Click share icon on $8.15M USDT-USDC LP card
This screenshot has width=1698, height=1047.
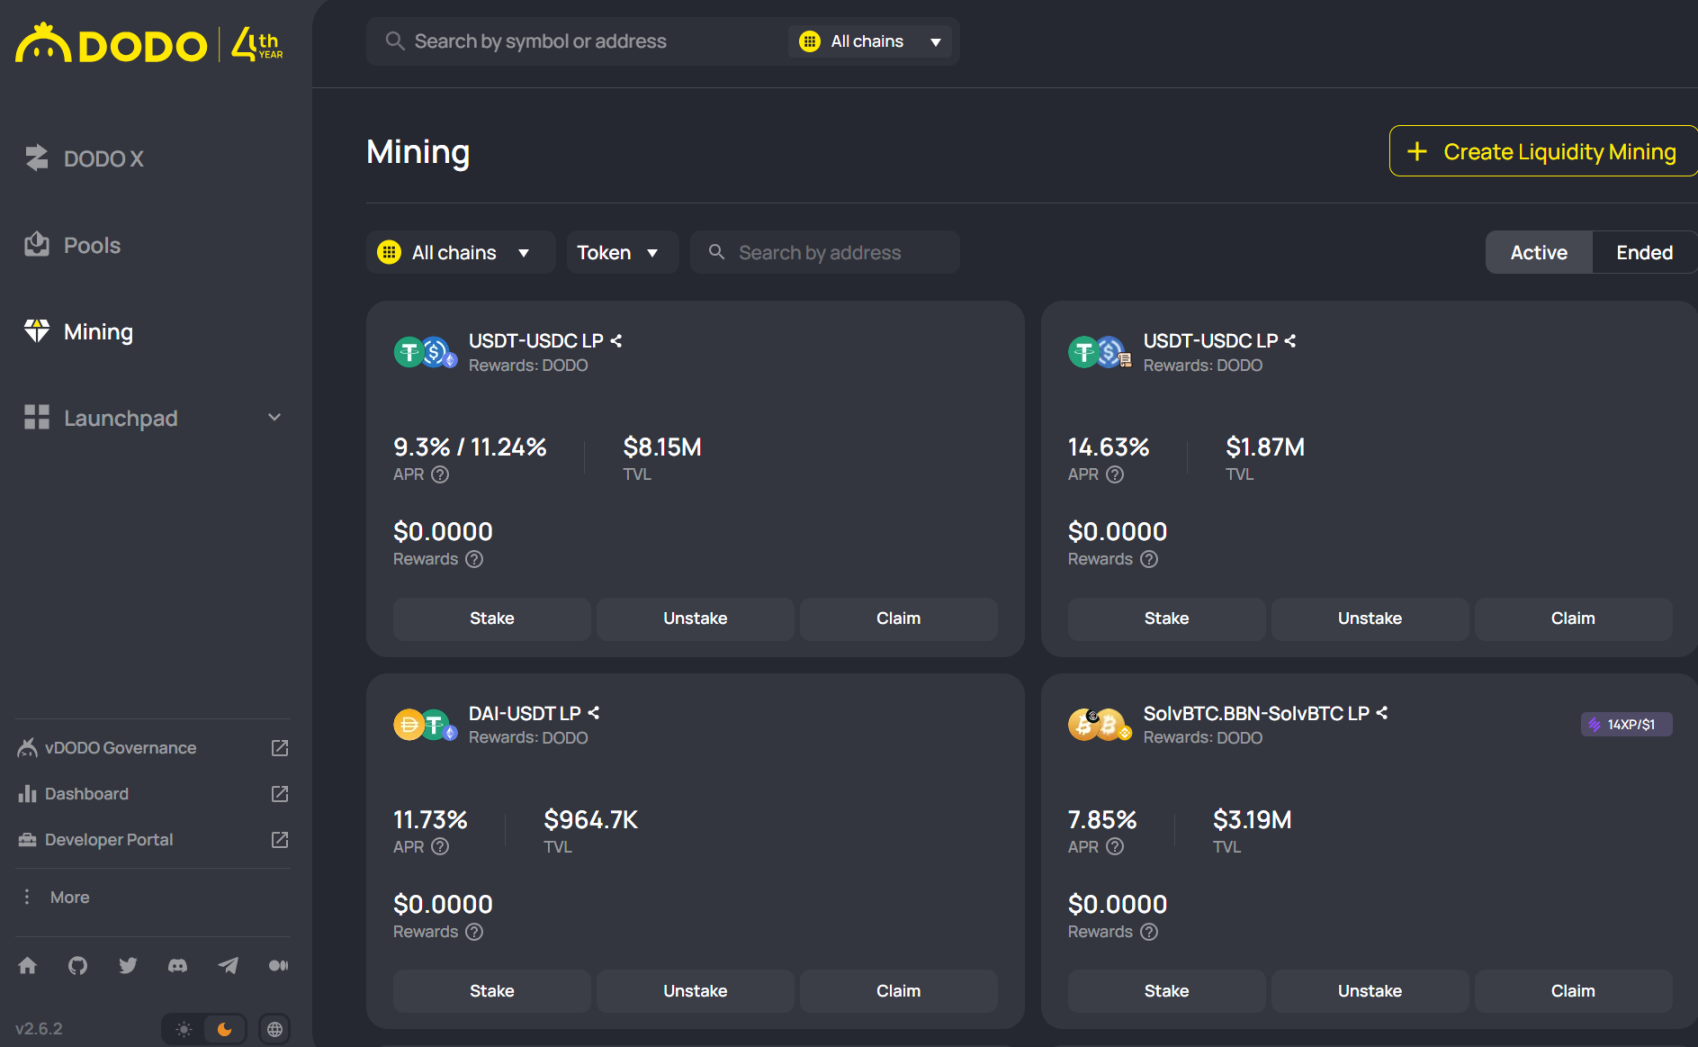[616, 341]
